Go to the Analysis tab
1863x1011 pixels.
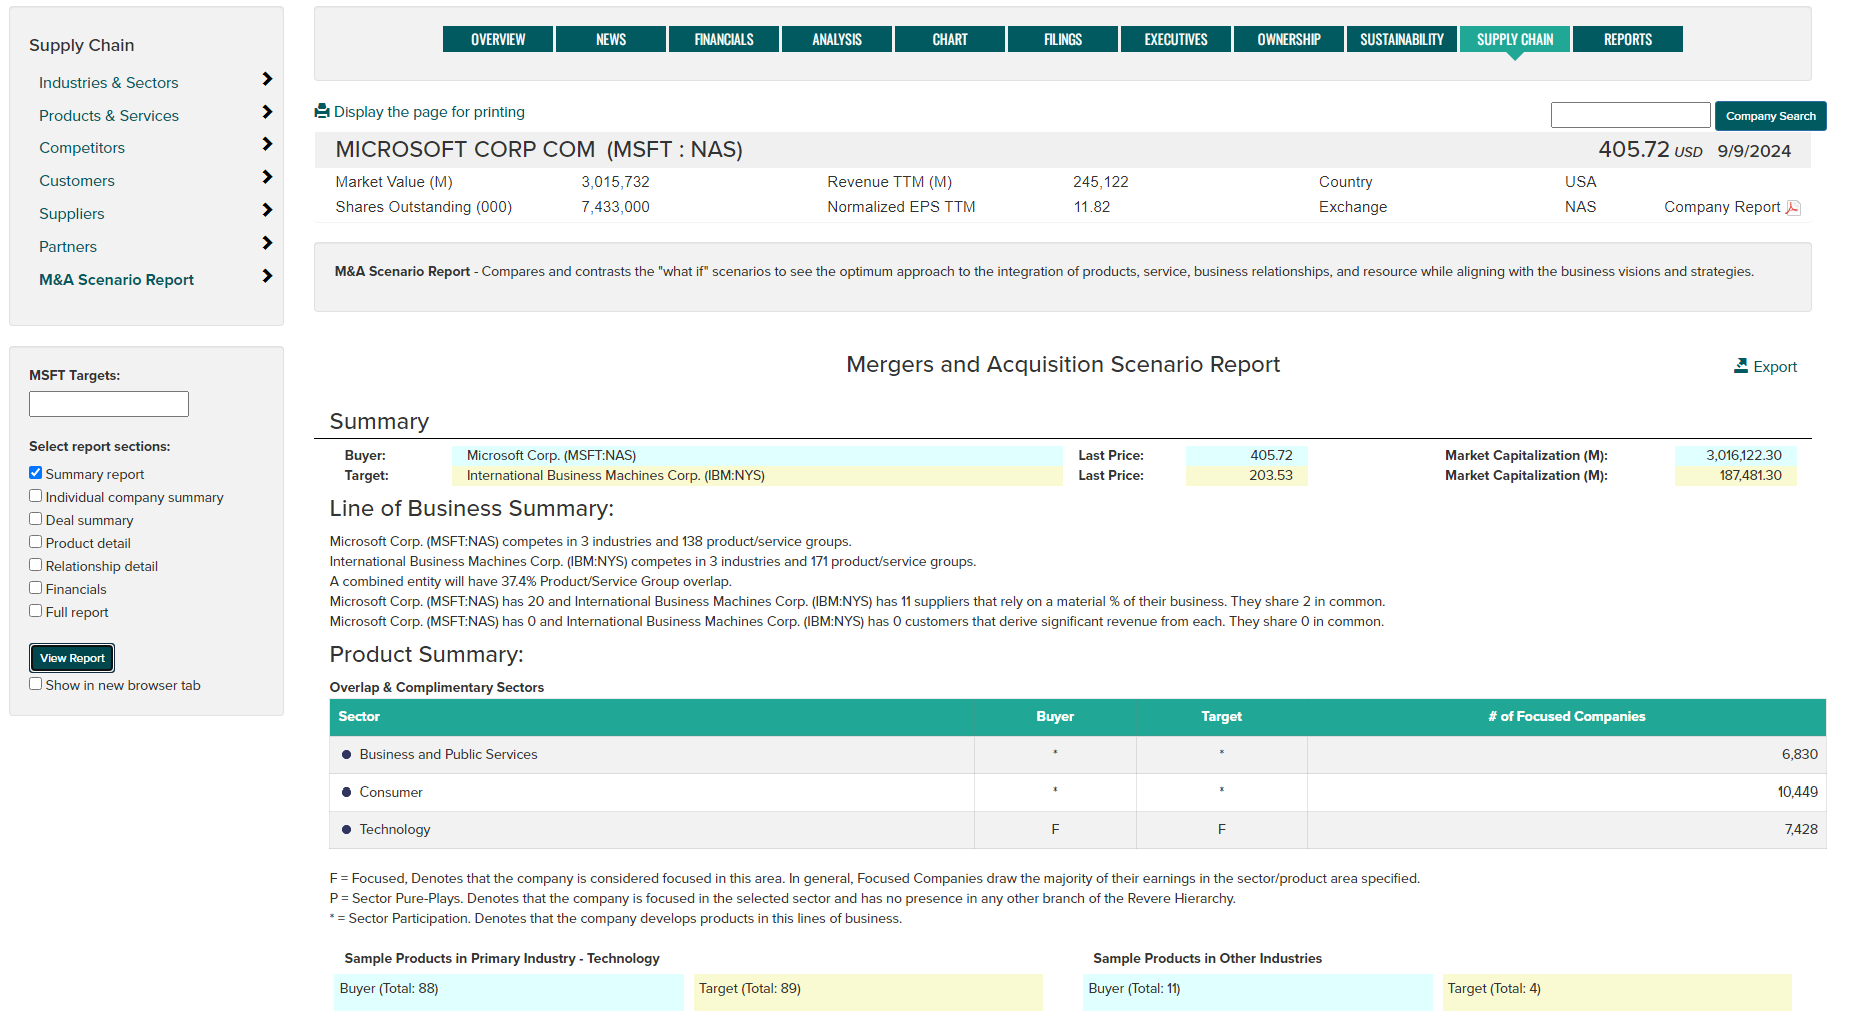pyautogui.click(x=837, y=39)
